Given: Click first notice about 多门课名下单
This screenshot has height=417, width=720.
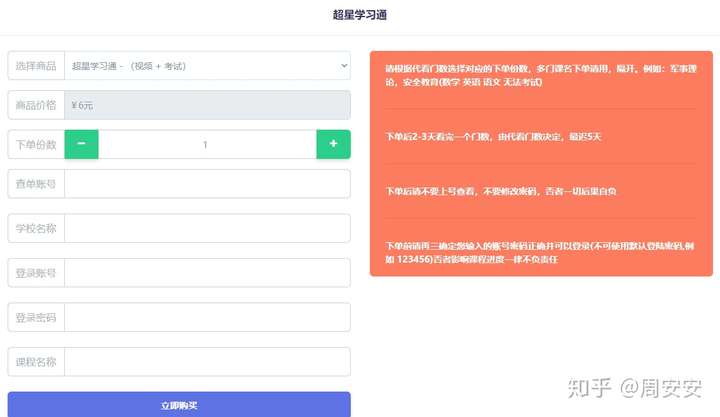Looking at the screenshot, I should pyautogui.click(x=541, y=75).
